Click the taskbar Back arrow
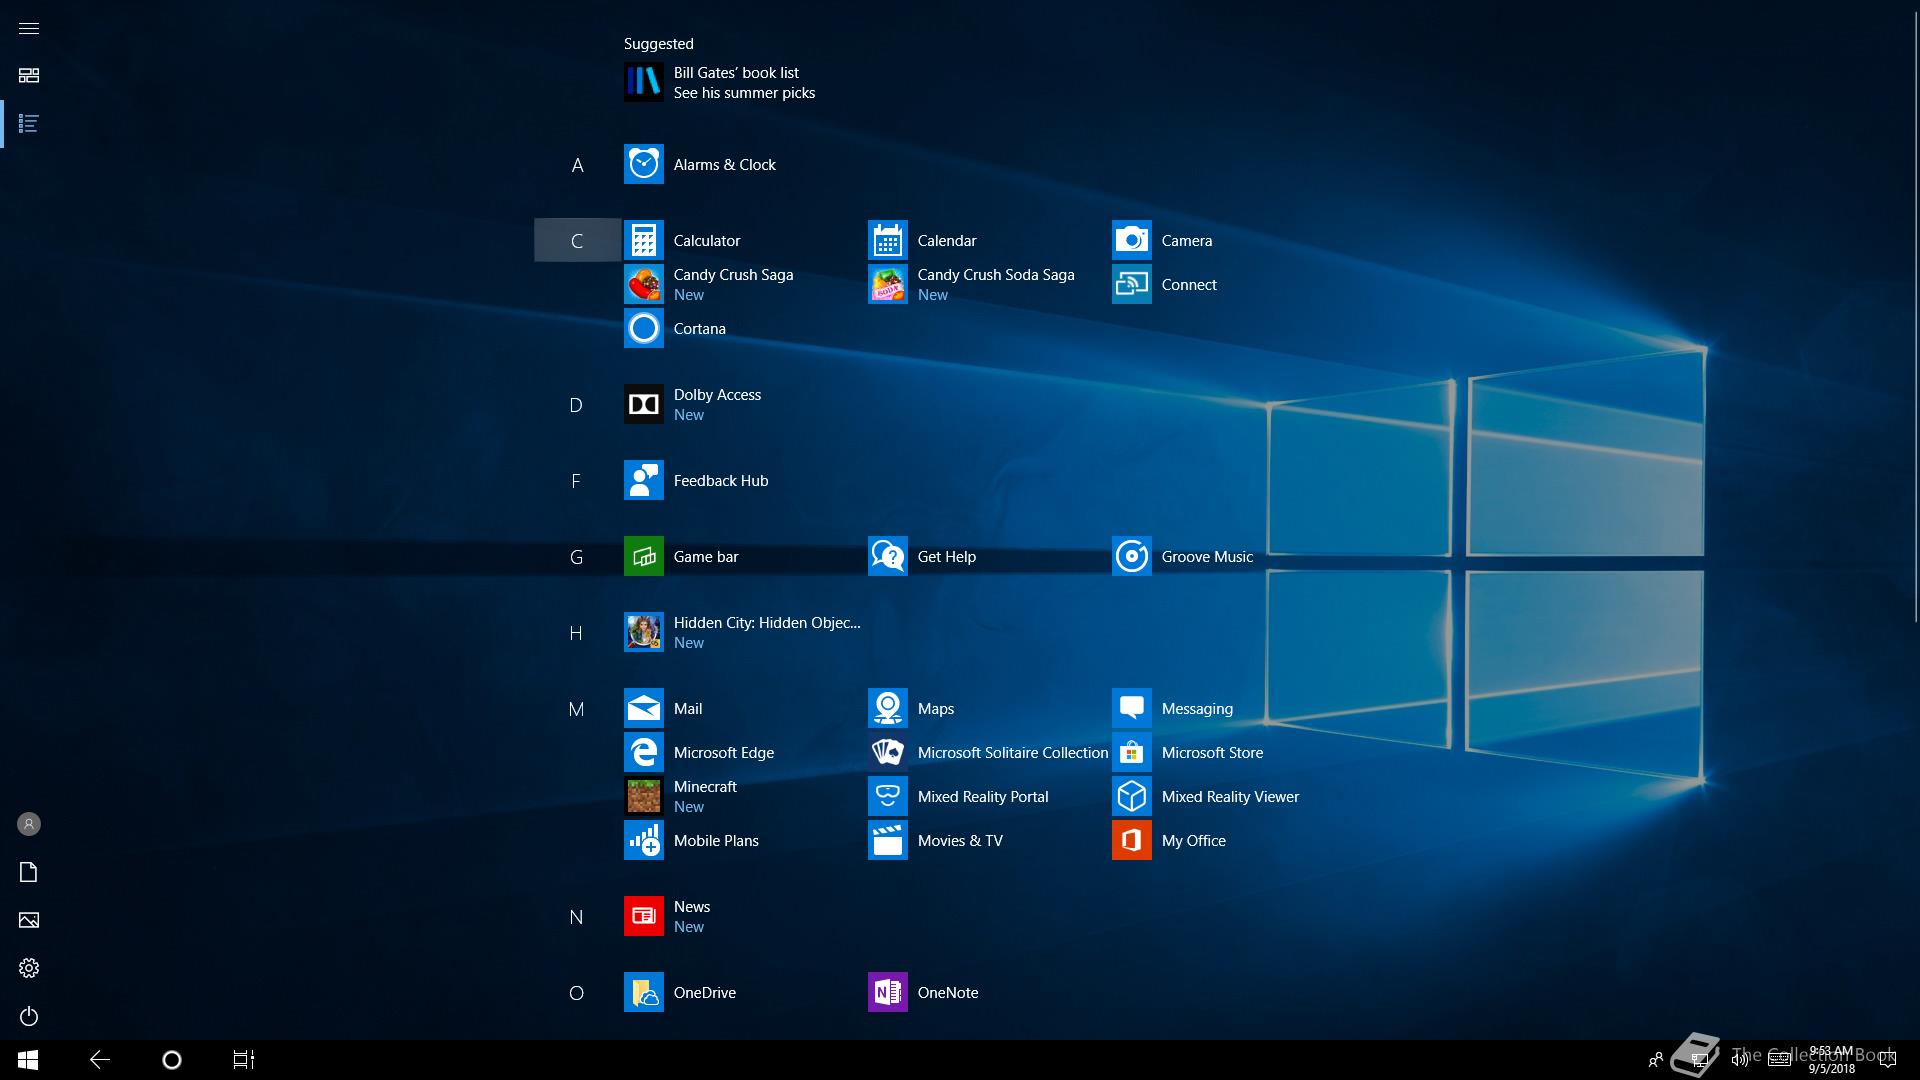 pos(100,1060)
